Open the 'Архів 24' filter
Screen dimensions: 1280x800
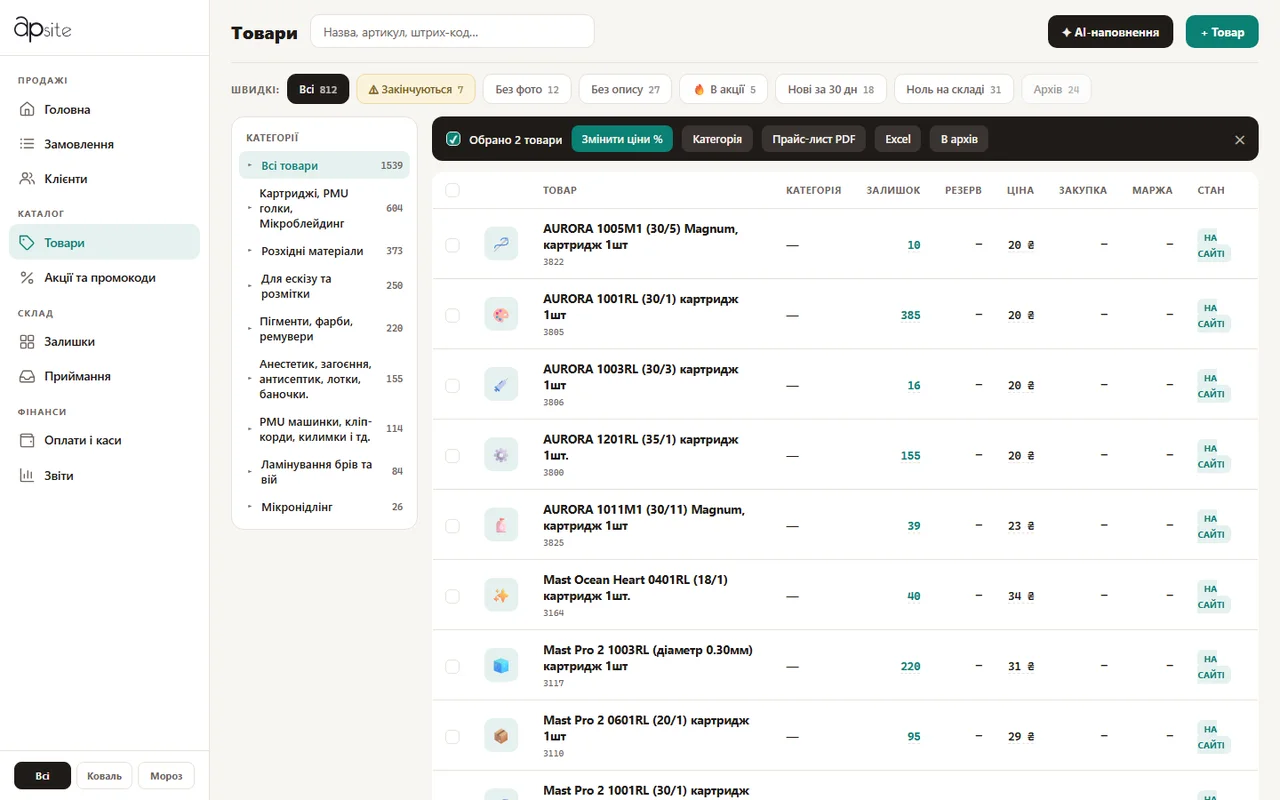pyautogui.click(x=1056, y=89)
